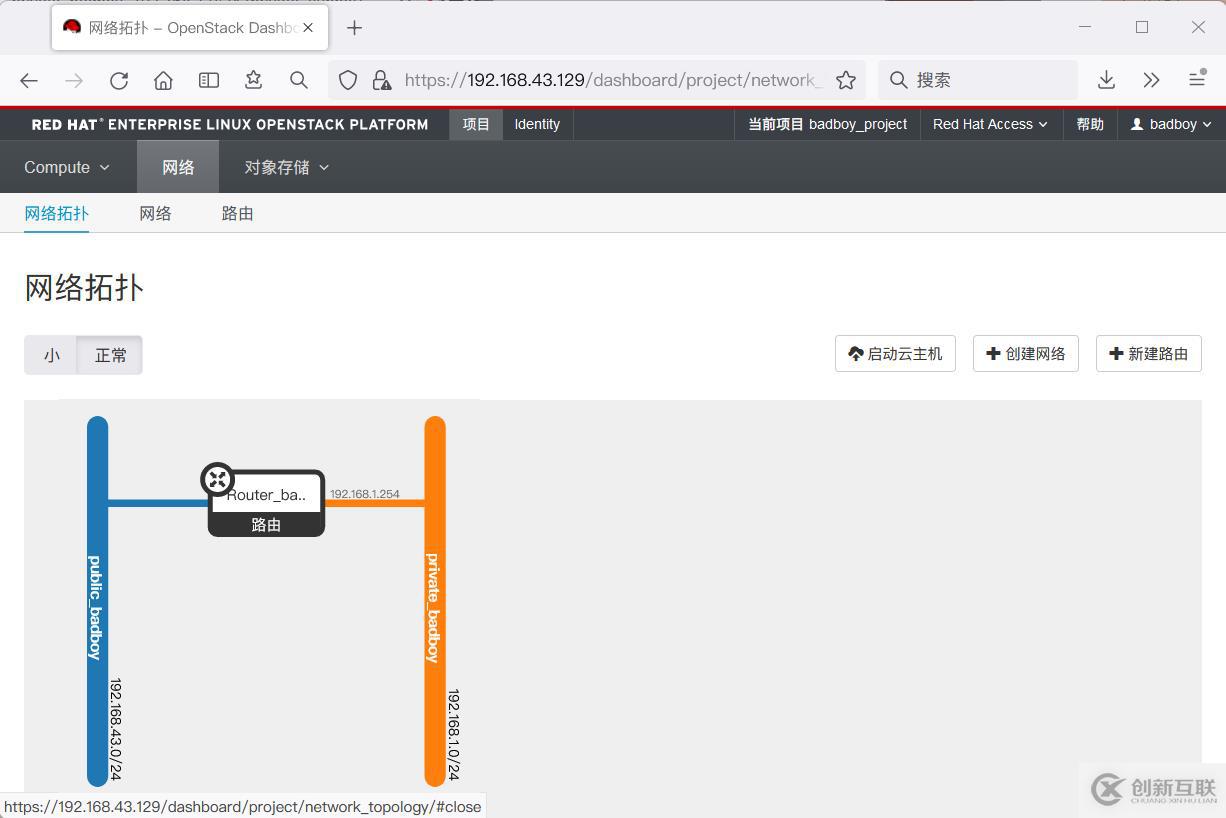This screenshot has width=1226, height=818.
Task: Open the badboy user dropdown
Action: [x=1171, y=124]
